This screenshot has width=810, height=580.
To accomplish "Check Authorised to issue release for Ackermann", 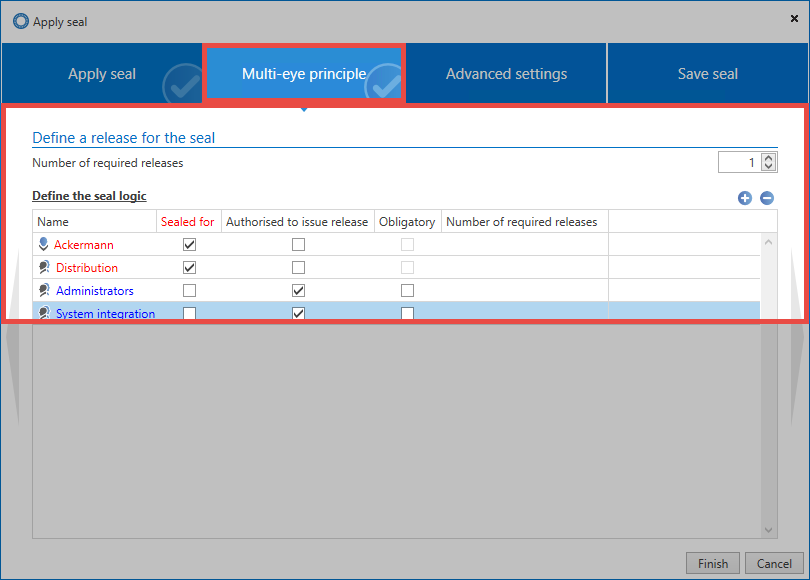I will (x=298, y=244).
